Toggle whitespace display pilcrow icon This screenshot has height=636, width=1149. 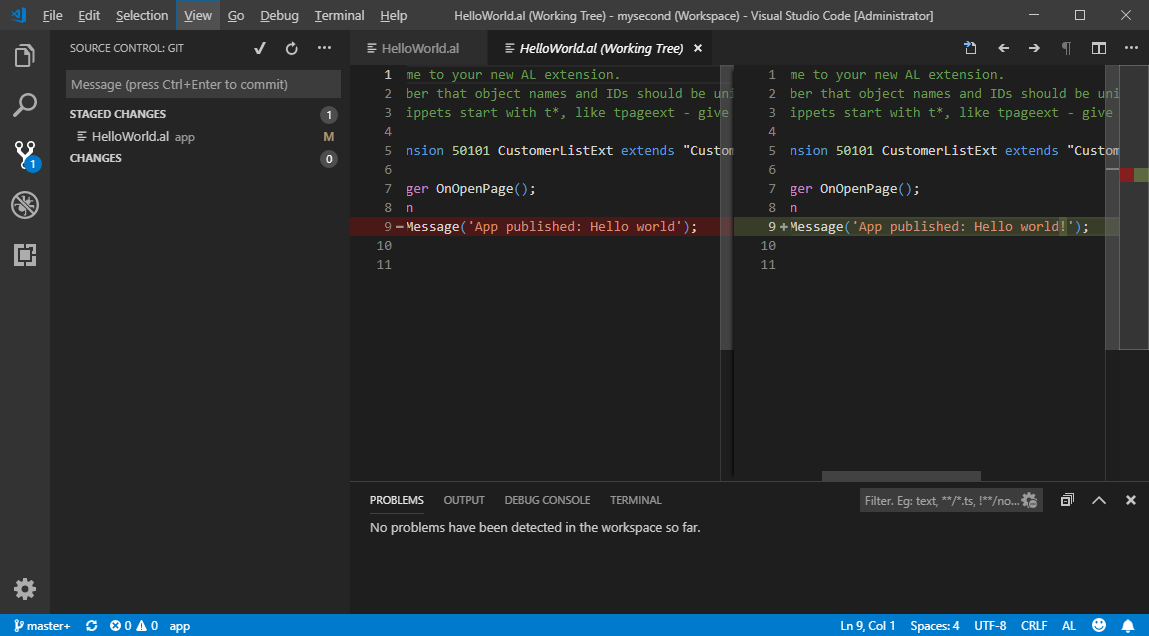point(1066,48)
